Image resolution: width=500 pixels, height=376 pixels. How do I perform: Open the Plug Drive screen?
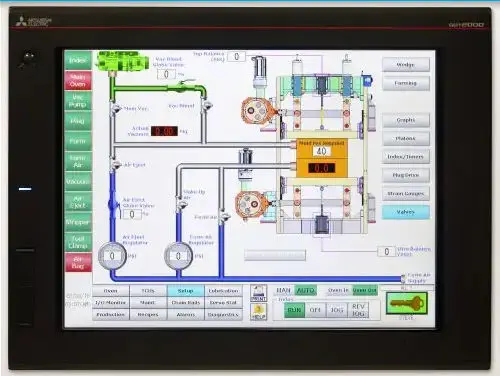[x=406, y=175]
